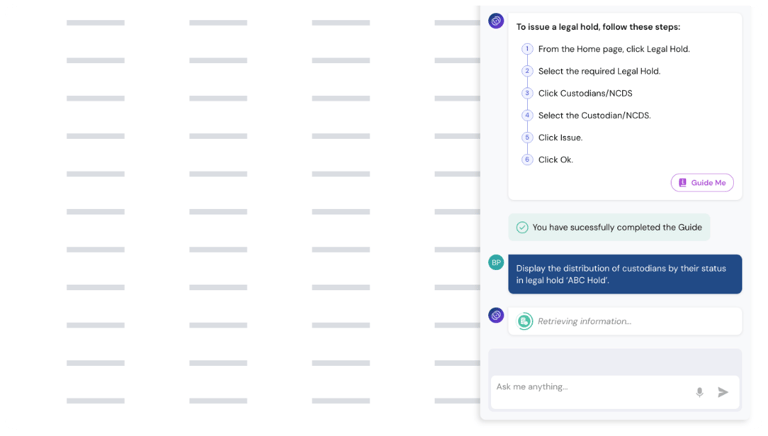Click step 4 'Select the Custodian/NCDS' text
Viewport: 768px width, 436px height.
coord(594,115)
